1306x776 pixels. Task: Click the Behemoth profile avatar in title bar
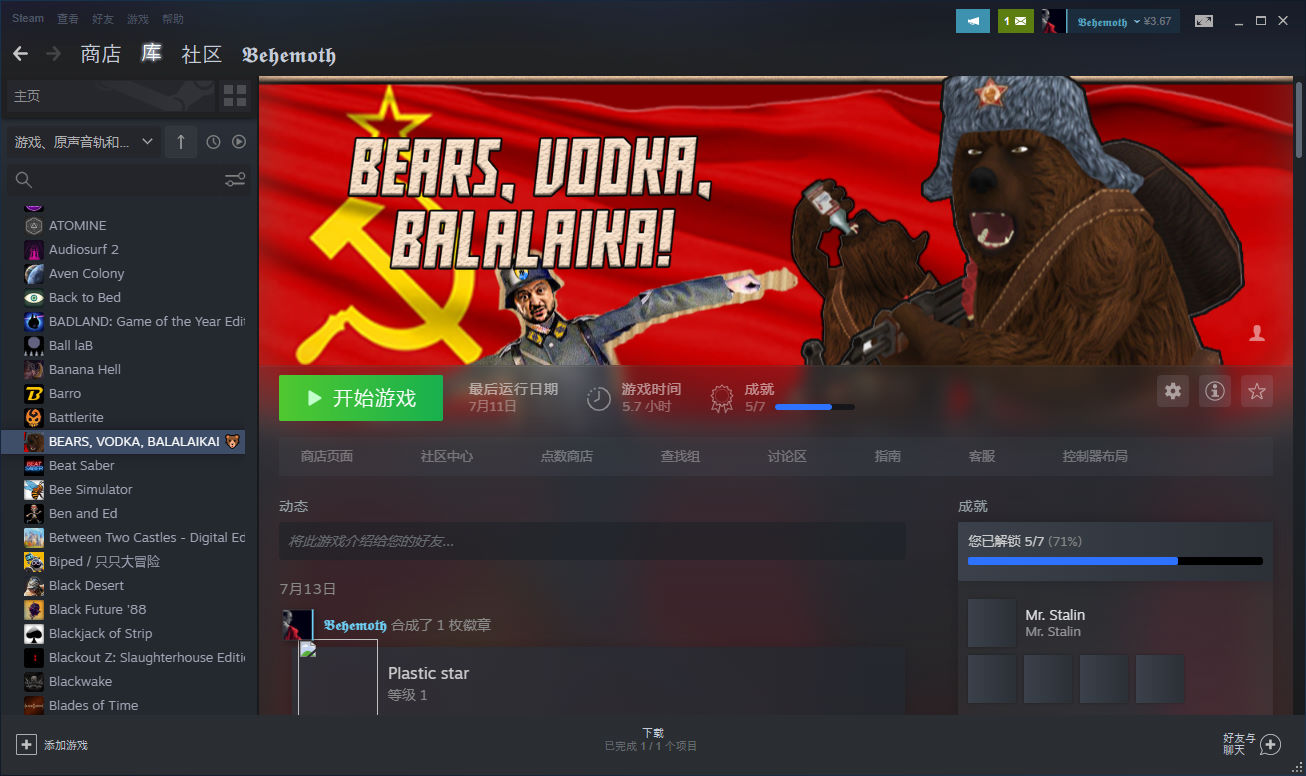coord(1052,21)
